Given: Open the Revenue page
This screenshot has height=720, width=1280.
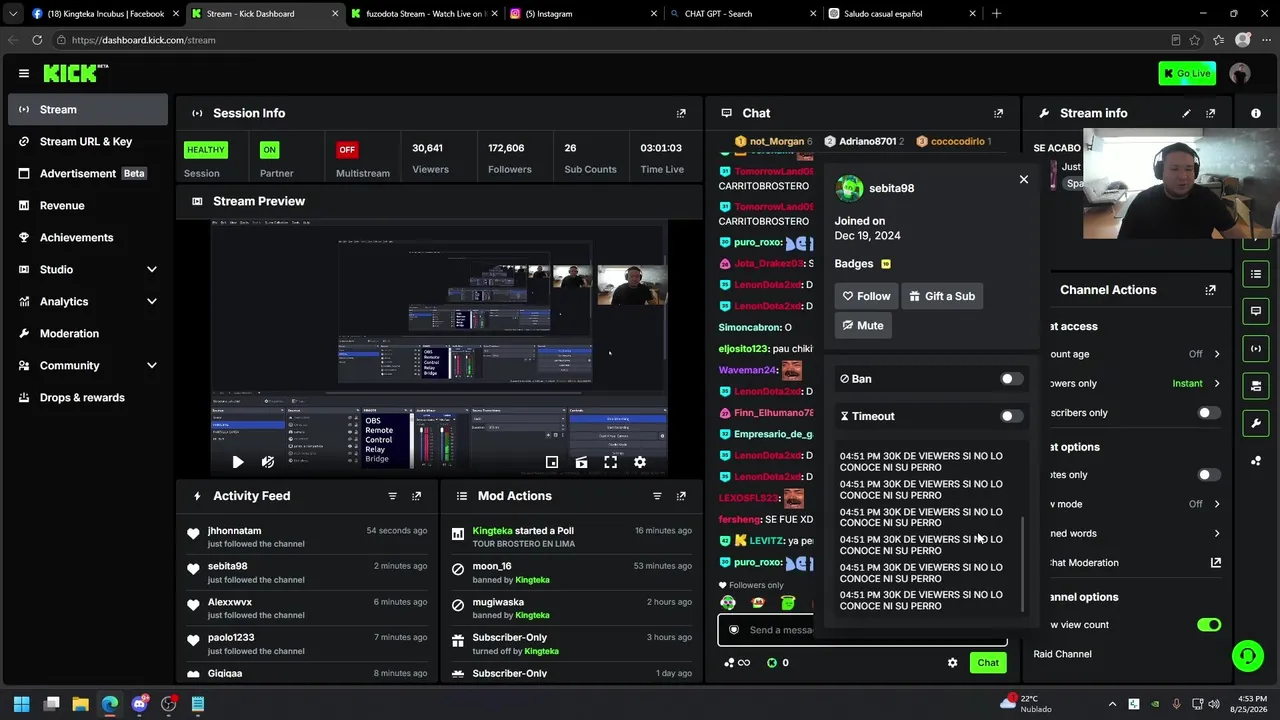Looking at the screenshot, I should pos(88,206).
